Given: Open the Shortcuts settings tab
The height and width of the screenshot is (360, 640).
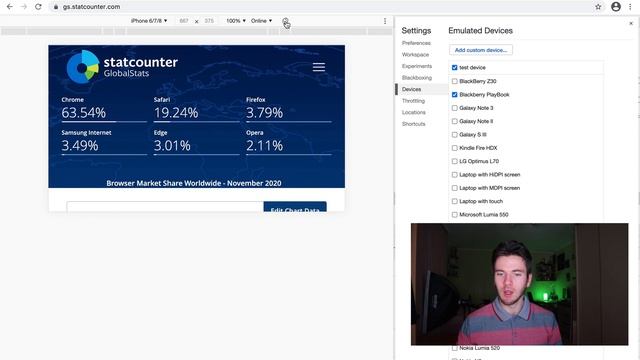Looking at the screenshot, I should tap(413, 124).
